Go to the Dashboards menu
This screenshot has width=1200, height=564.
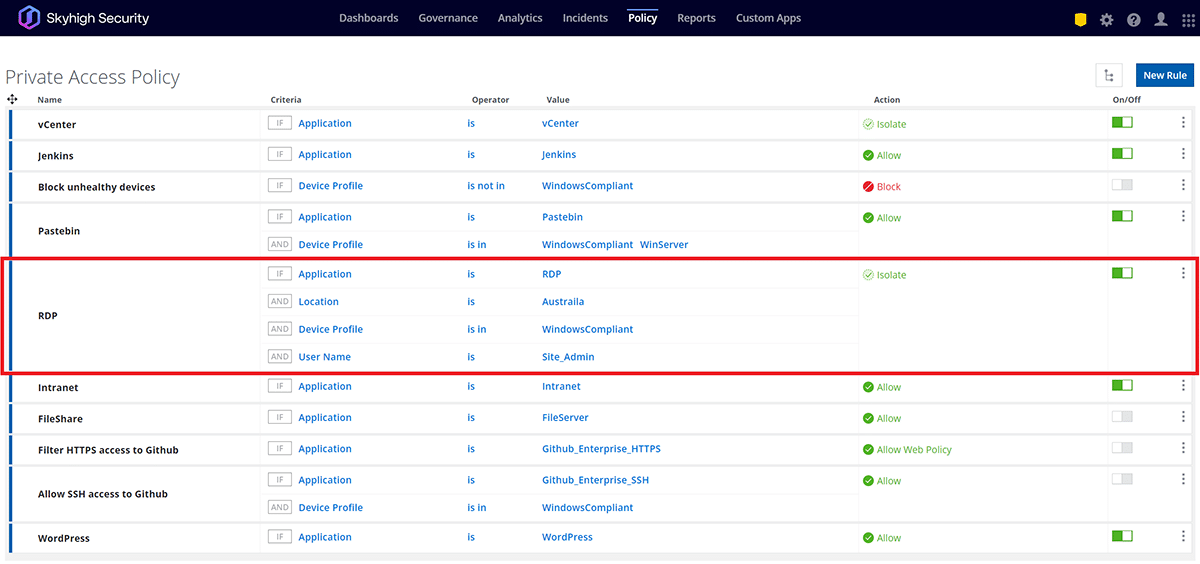click(x=368, y=18)
